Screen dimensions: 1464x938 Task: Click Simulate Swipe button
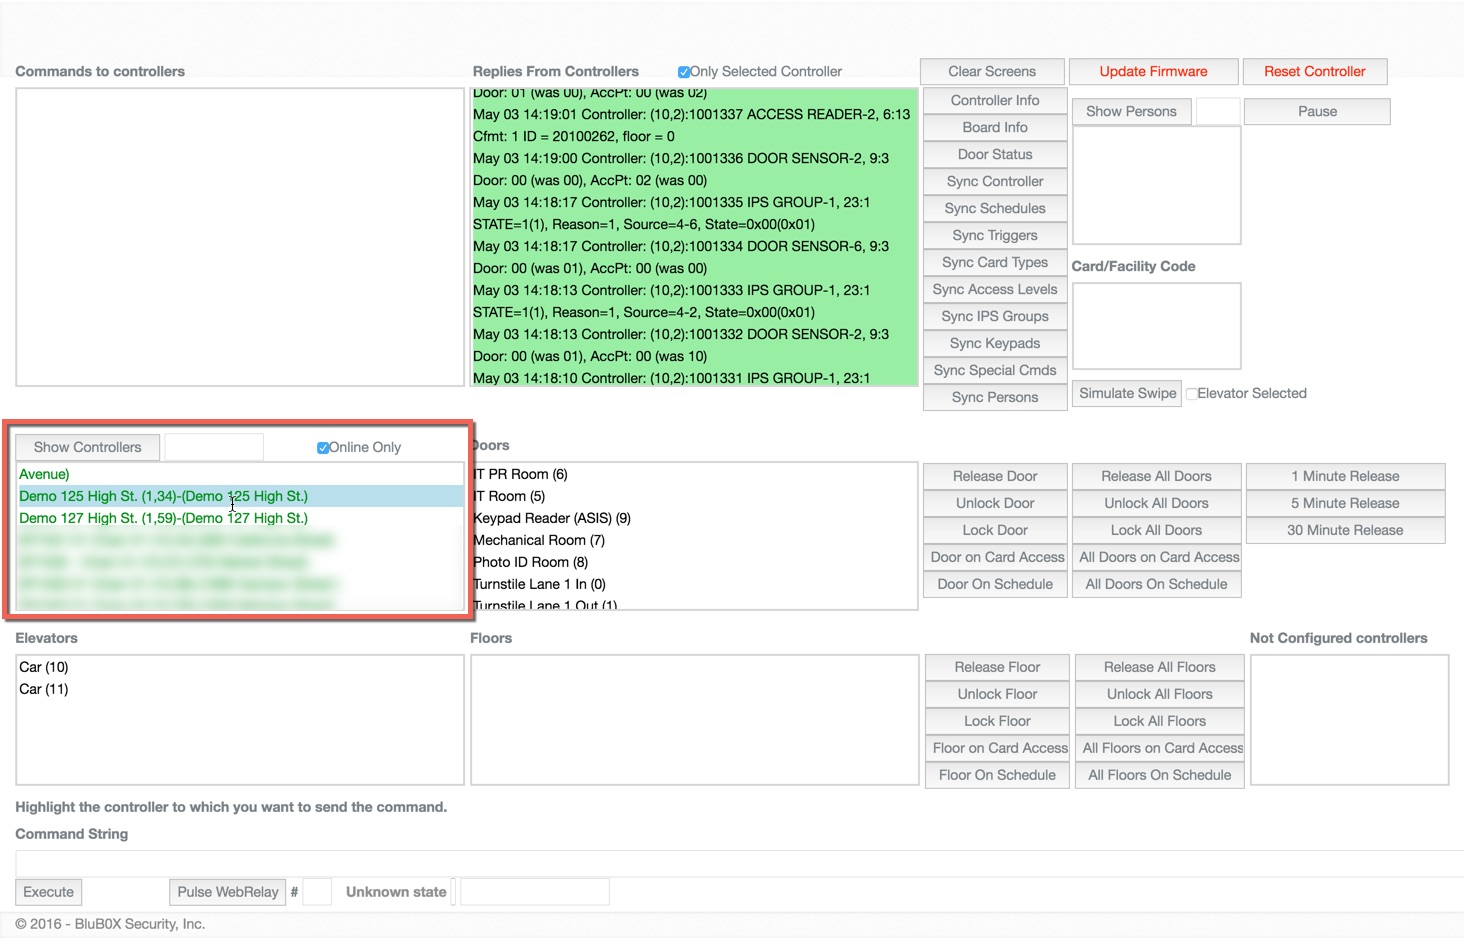point(1127,394)
